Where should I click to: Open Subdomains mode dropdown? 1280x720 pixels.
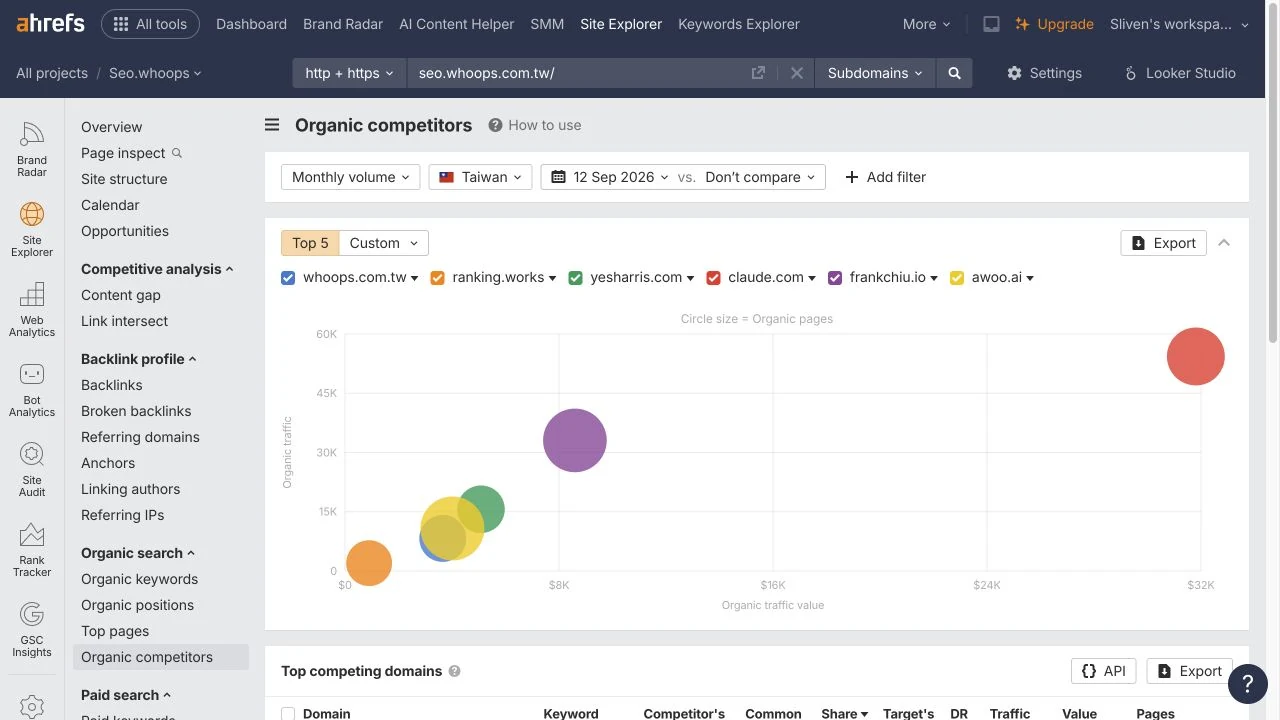875,73
